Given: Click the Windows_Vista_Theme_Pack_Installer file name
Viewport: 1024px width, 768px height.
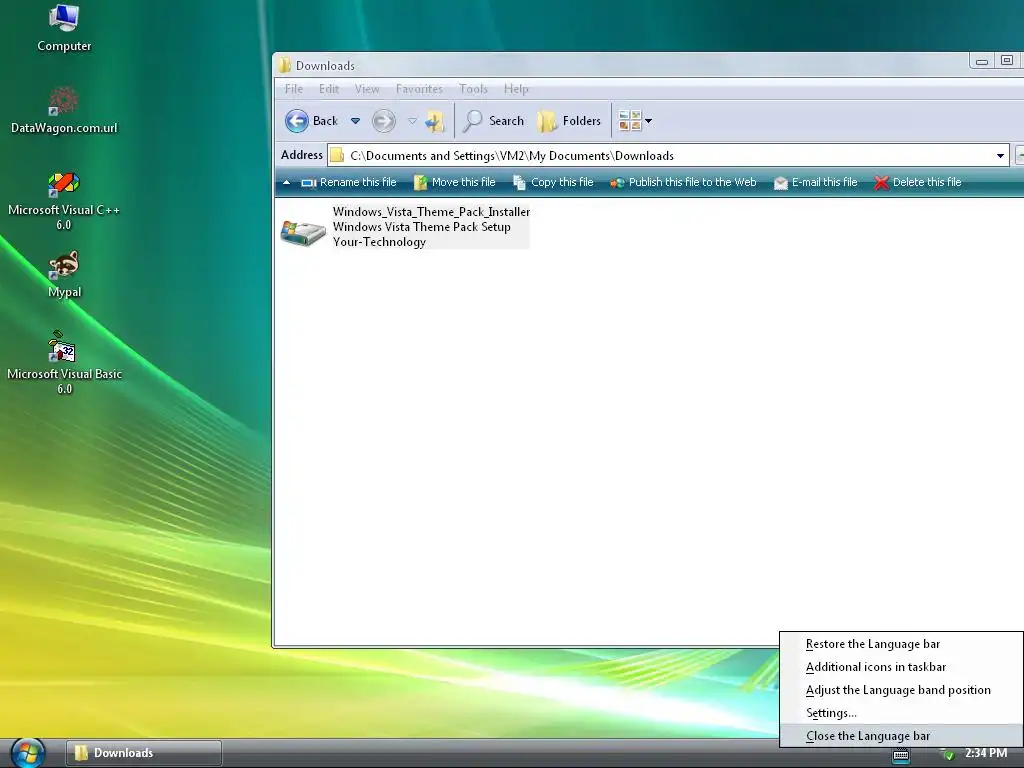Looking at the screenshot, I should 431,212.
